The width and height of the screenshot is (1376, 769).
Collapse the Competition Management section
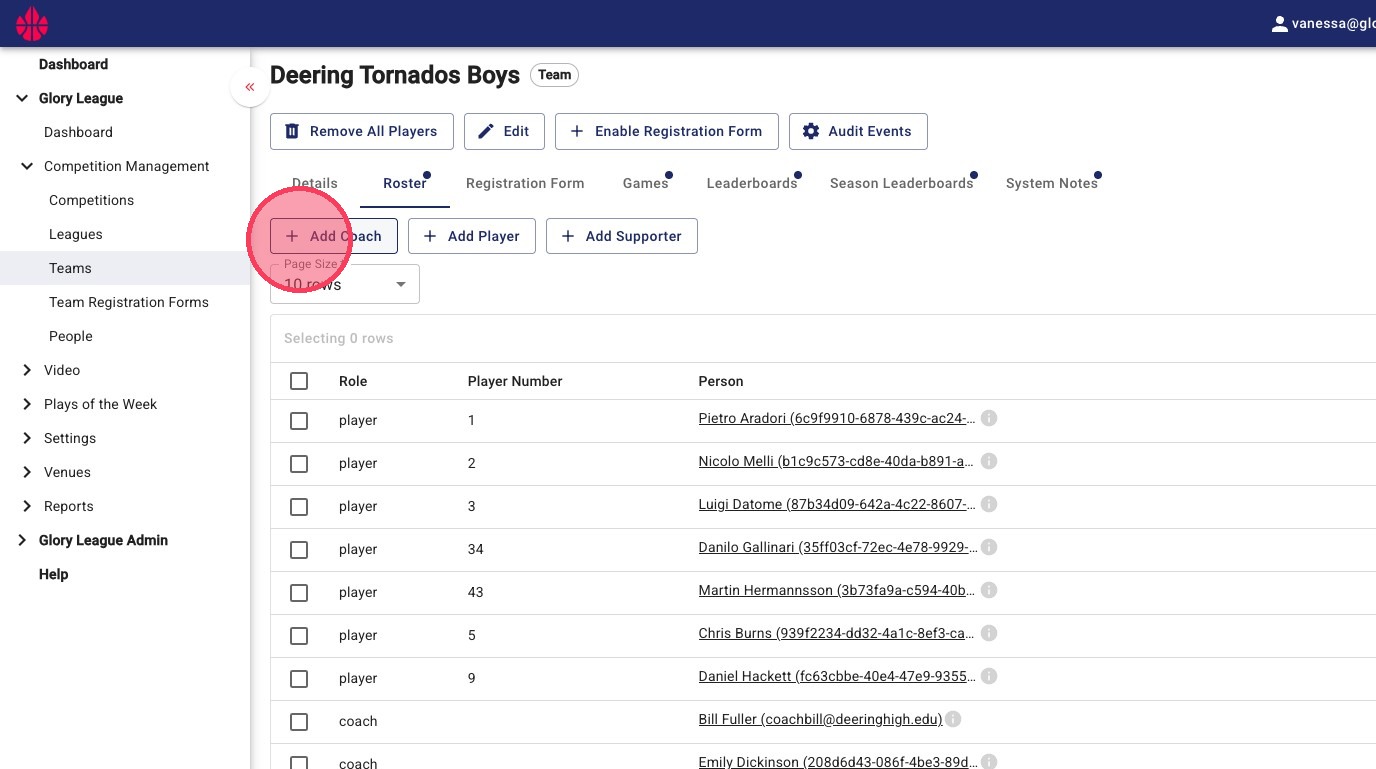coord(27,166)
